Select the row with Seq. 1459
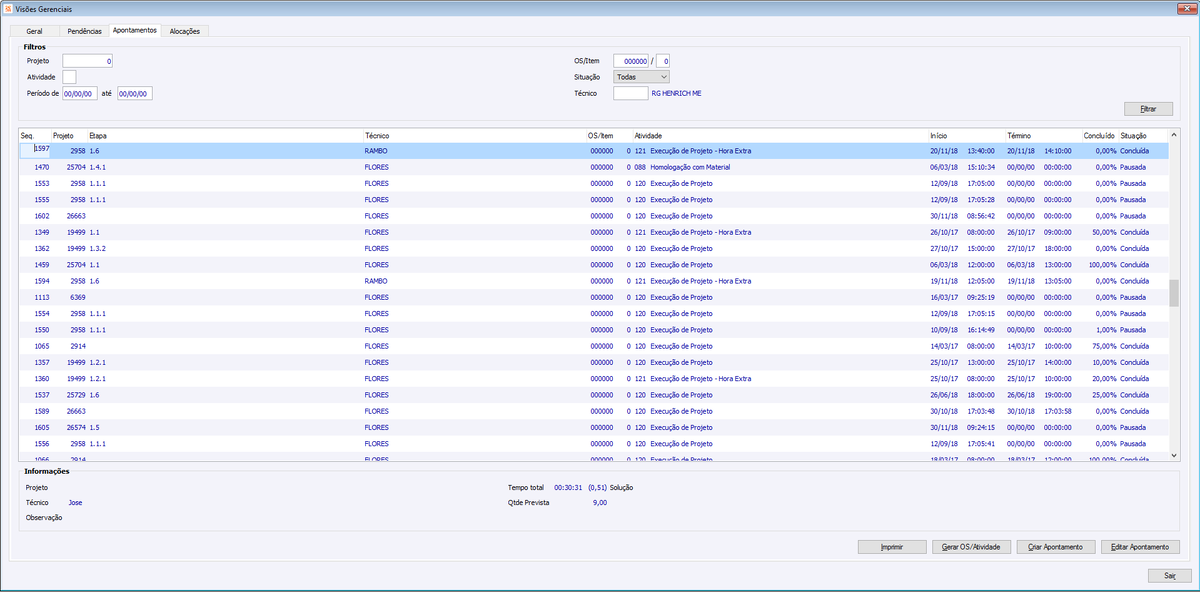 pyautogui.click(x=594, y=264)
